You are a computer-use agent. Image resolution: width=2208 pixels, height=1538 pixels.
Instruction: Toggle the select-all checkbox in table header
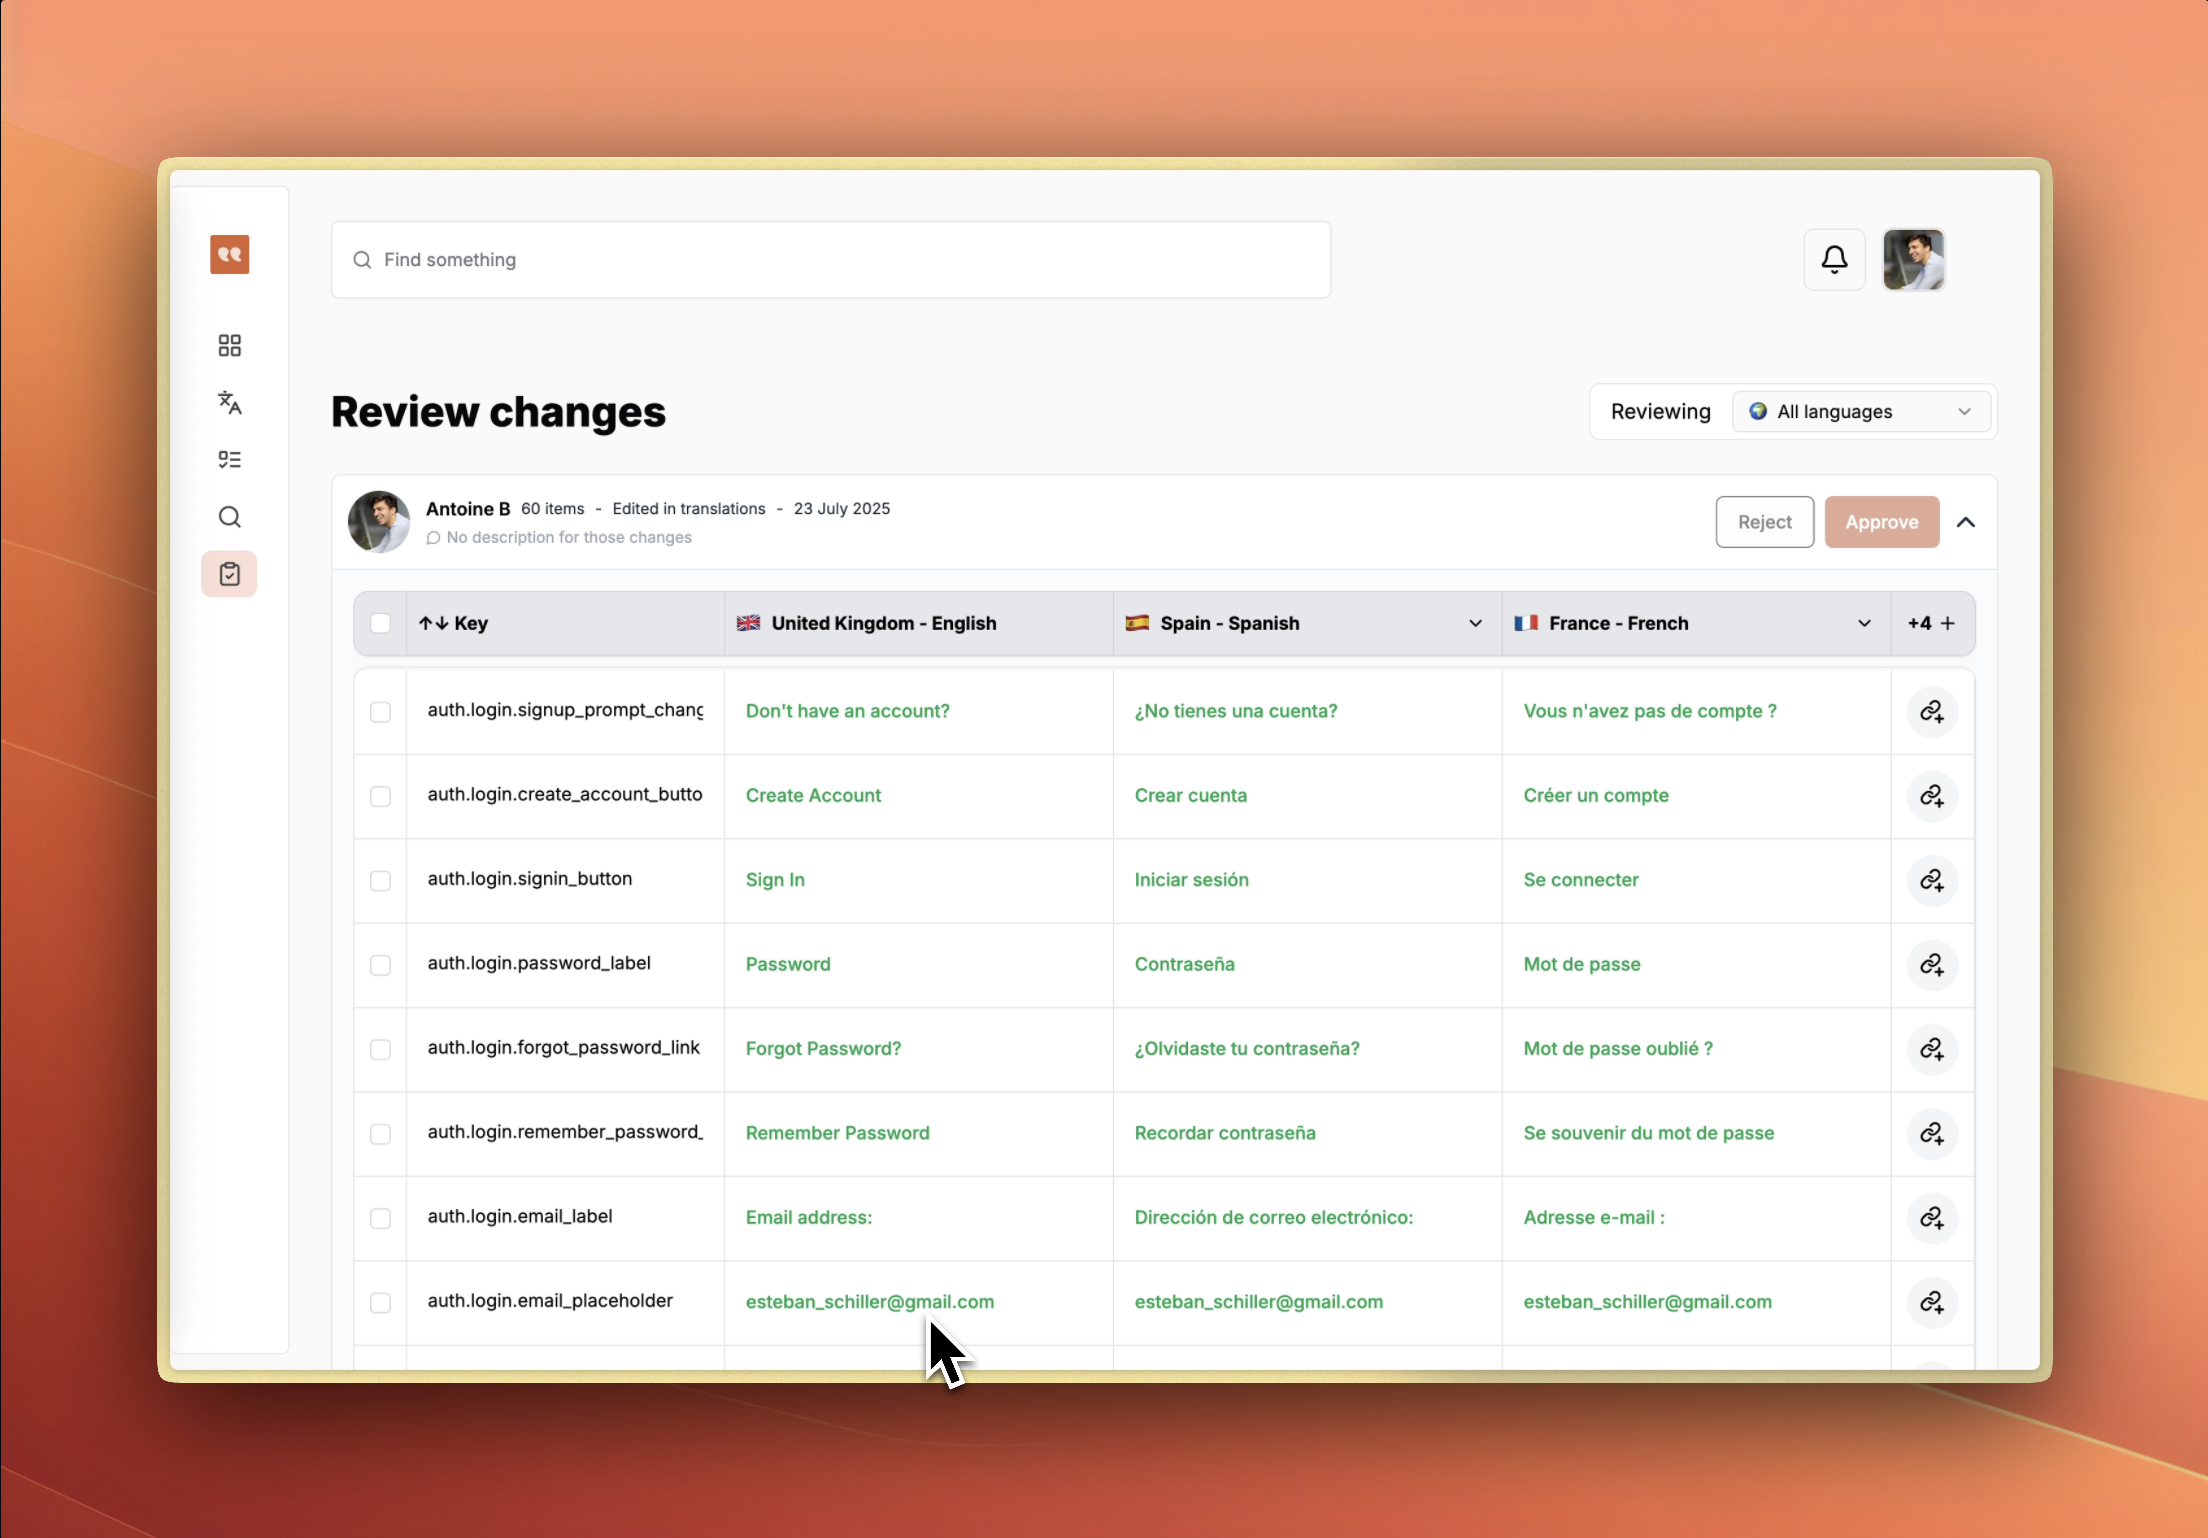pyautogui.click(x=380, y=623)
